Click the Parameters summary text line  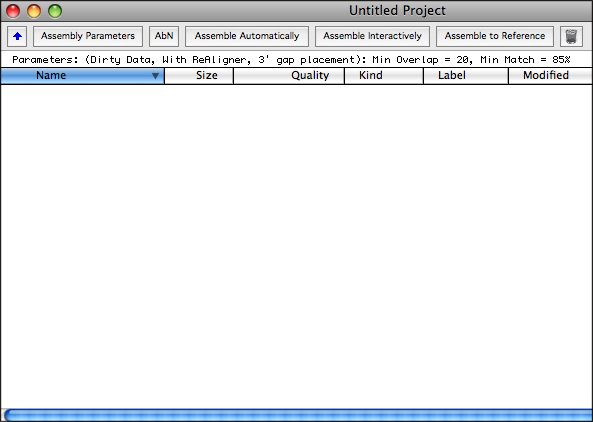(291, 60)
